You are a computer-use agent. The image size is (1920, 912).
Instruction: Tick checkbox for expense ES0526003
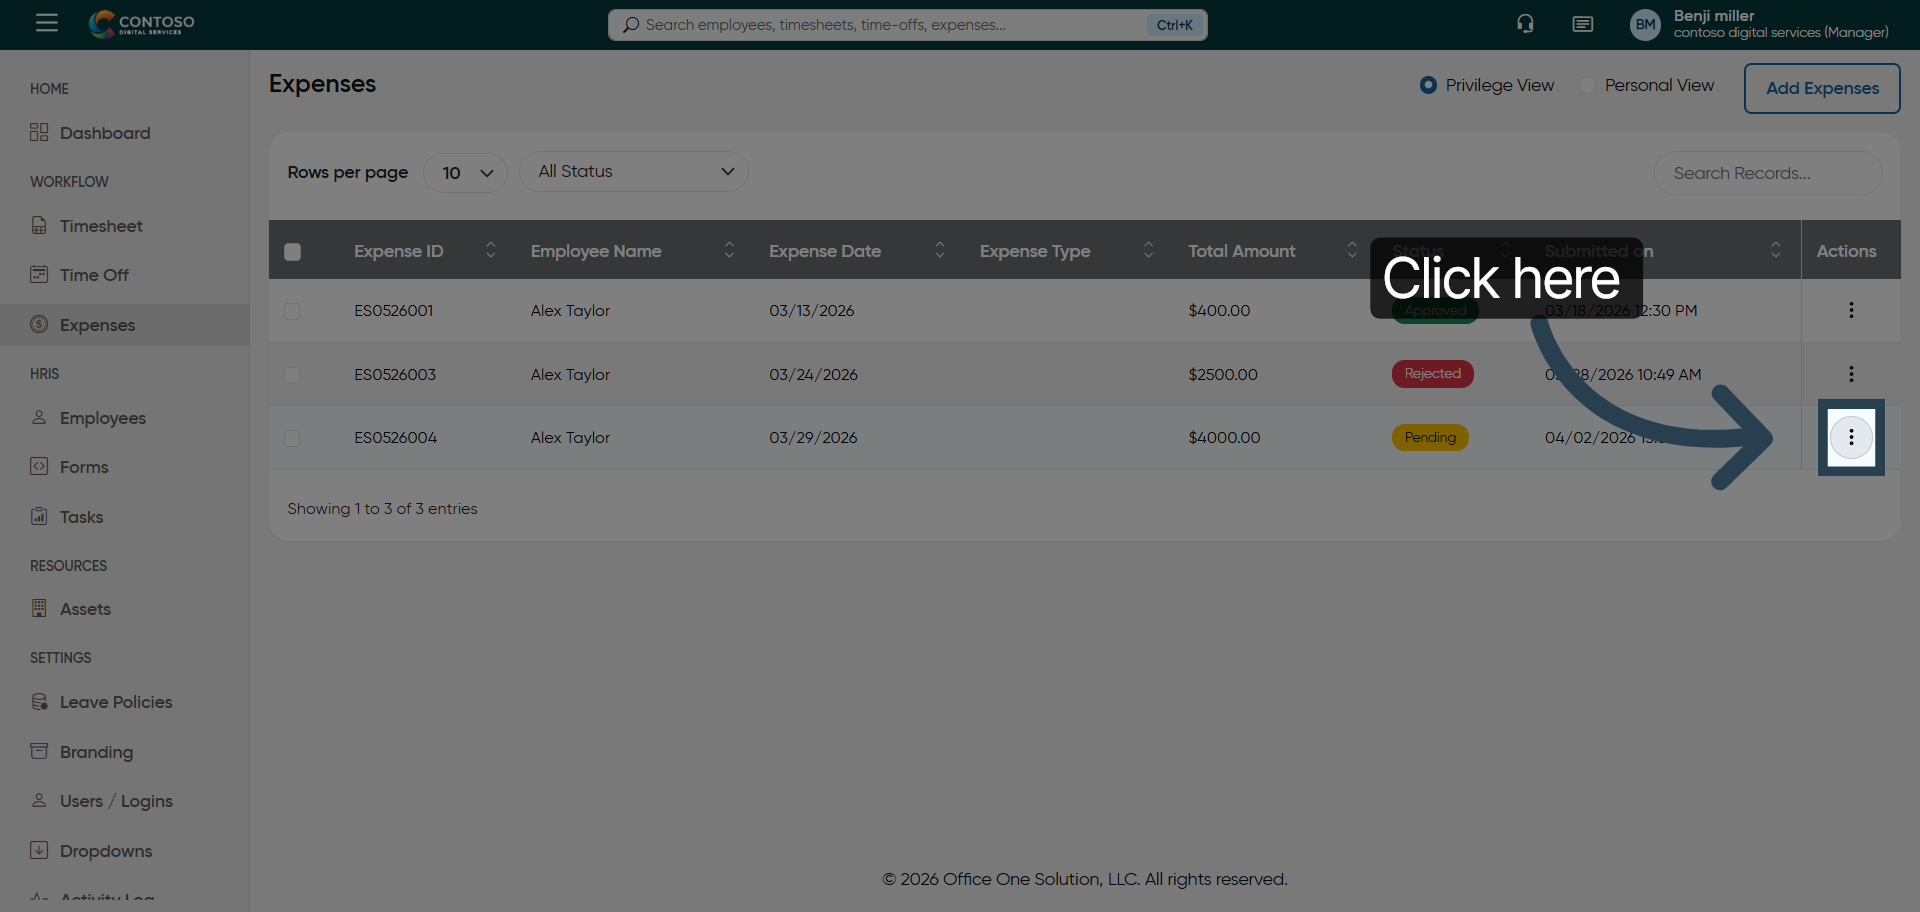292,375
